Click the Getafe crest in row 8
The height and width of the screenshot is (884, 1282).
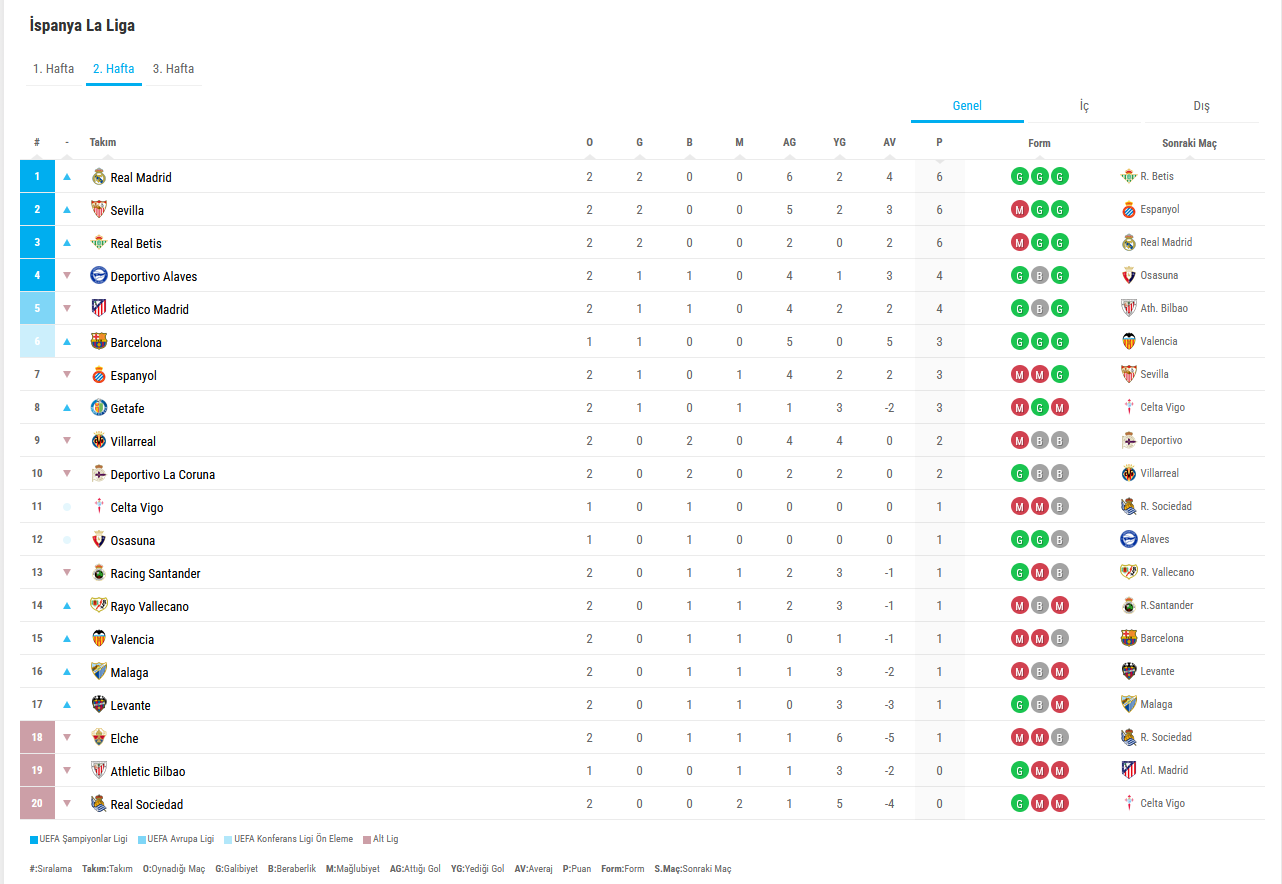pyautogui.click(x=98, y=408)
